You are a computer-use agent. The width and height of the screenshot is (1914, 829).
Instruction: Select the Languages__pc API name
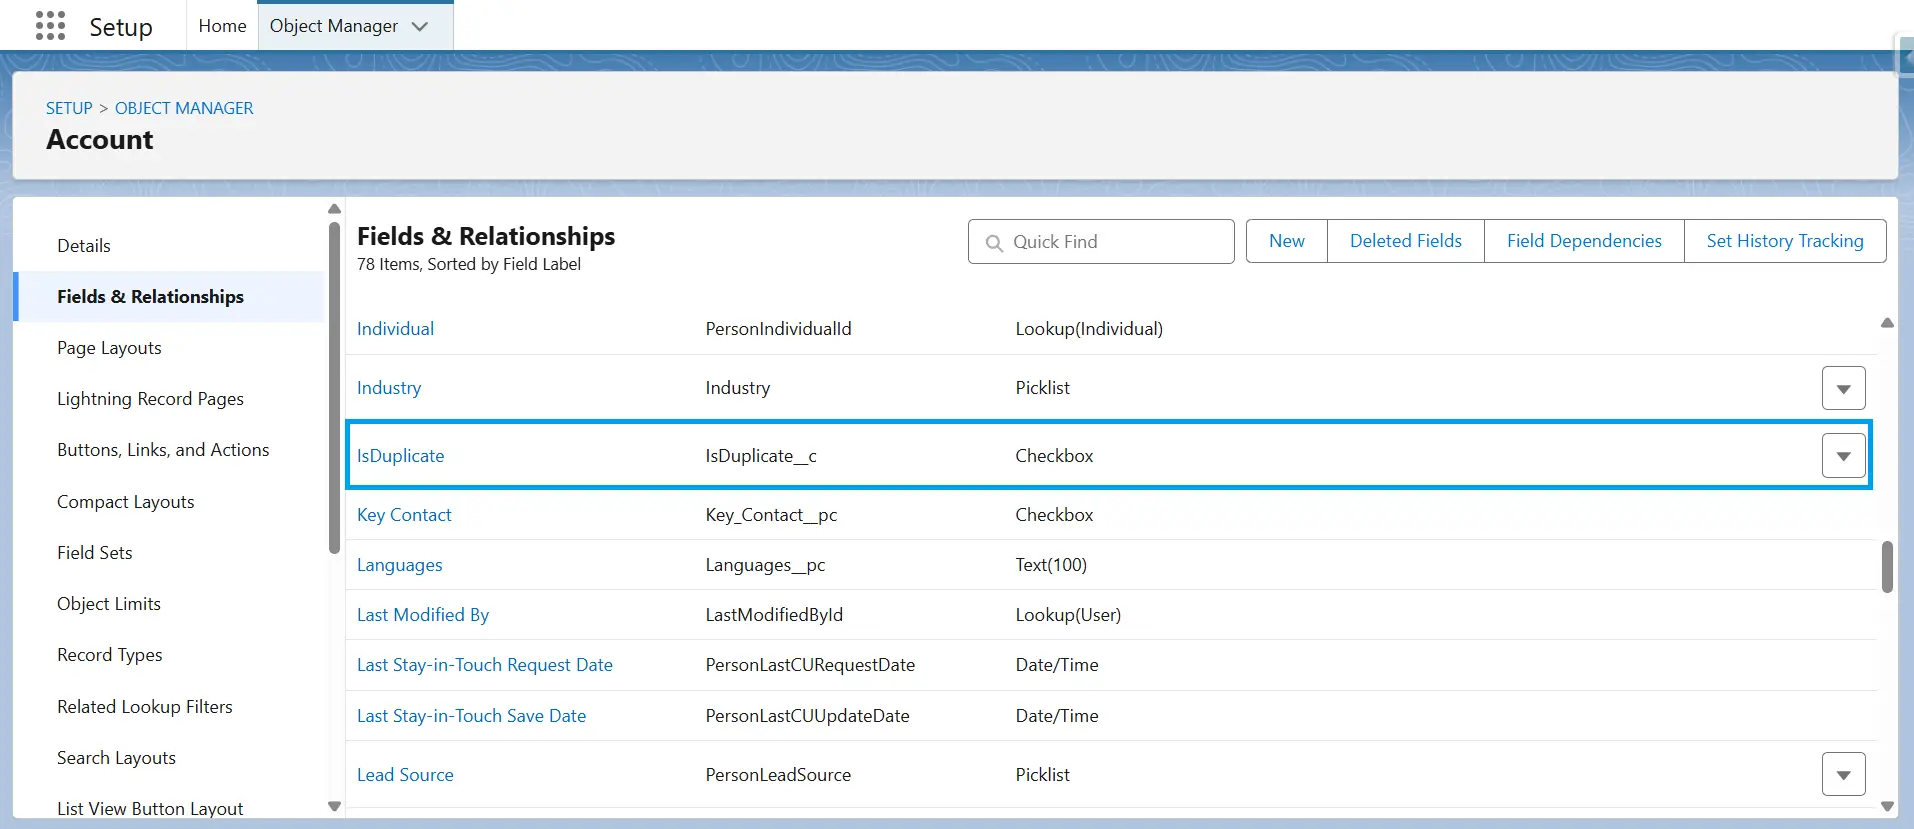(x=765, y=565)
